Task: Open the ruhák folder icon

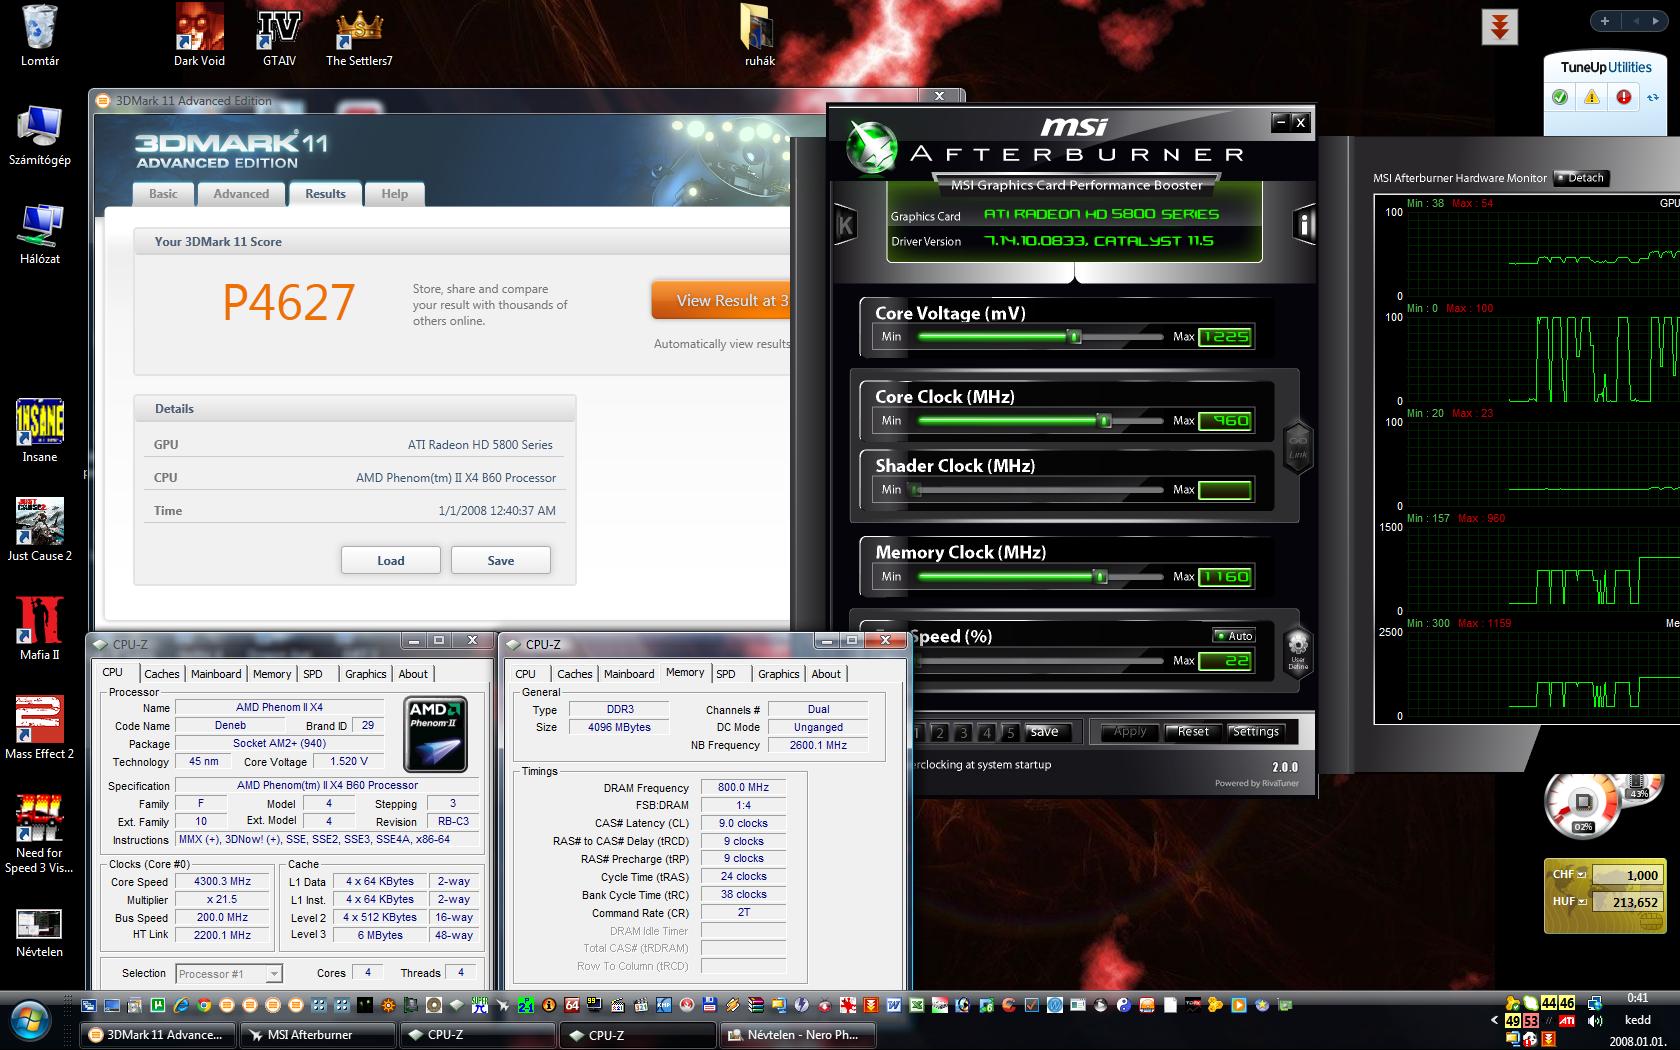Action: click(x=759, y=36)
